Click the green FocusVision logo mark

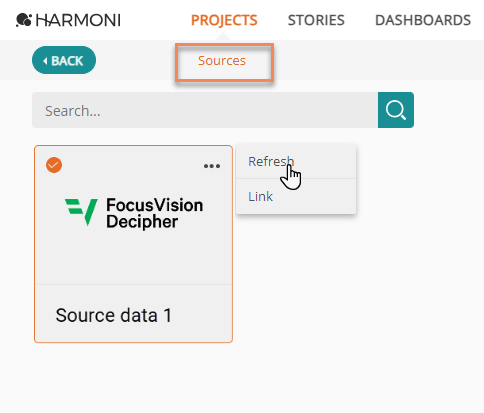(x=81, y=212)
